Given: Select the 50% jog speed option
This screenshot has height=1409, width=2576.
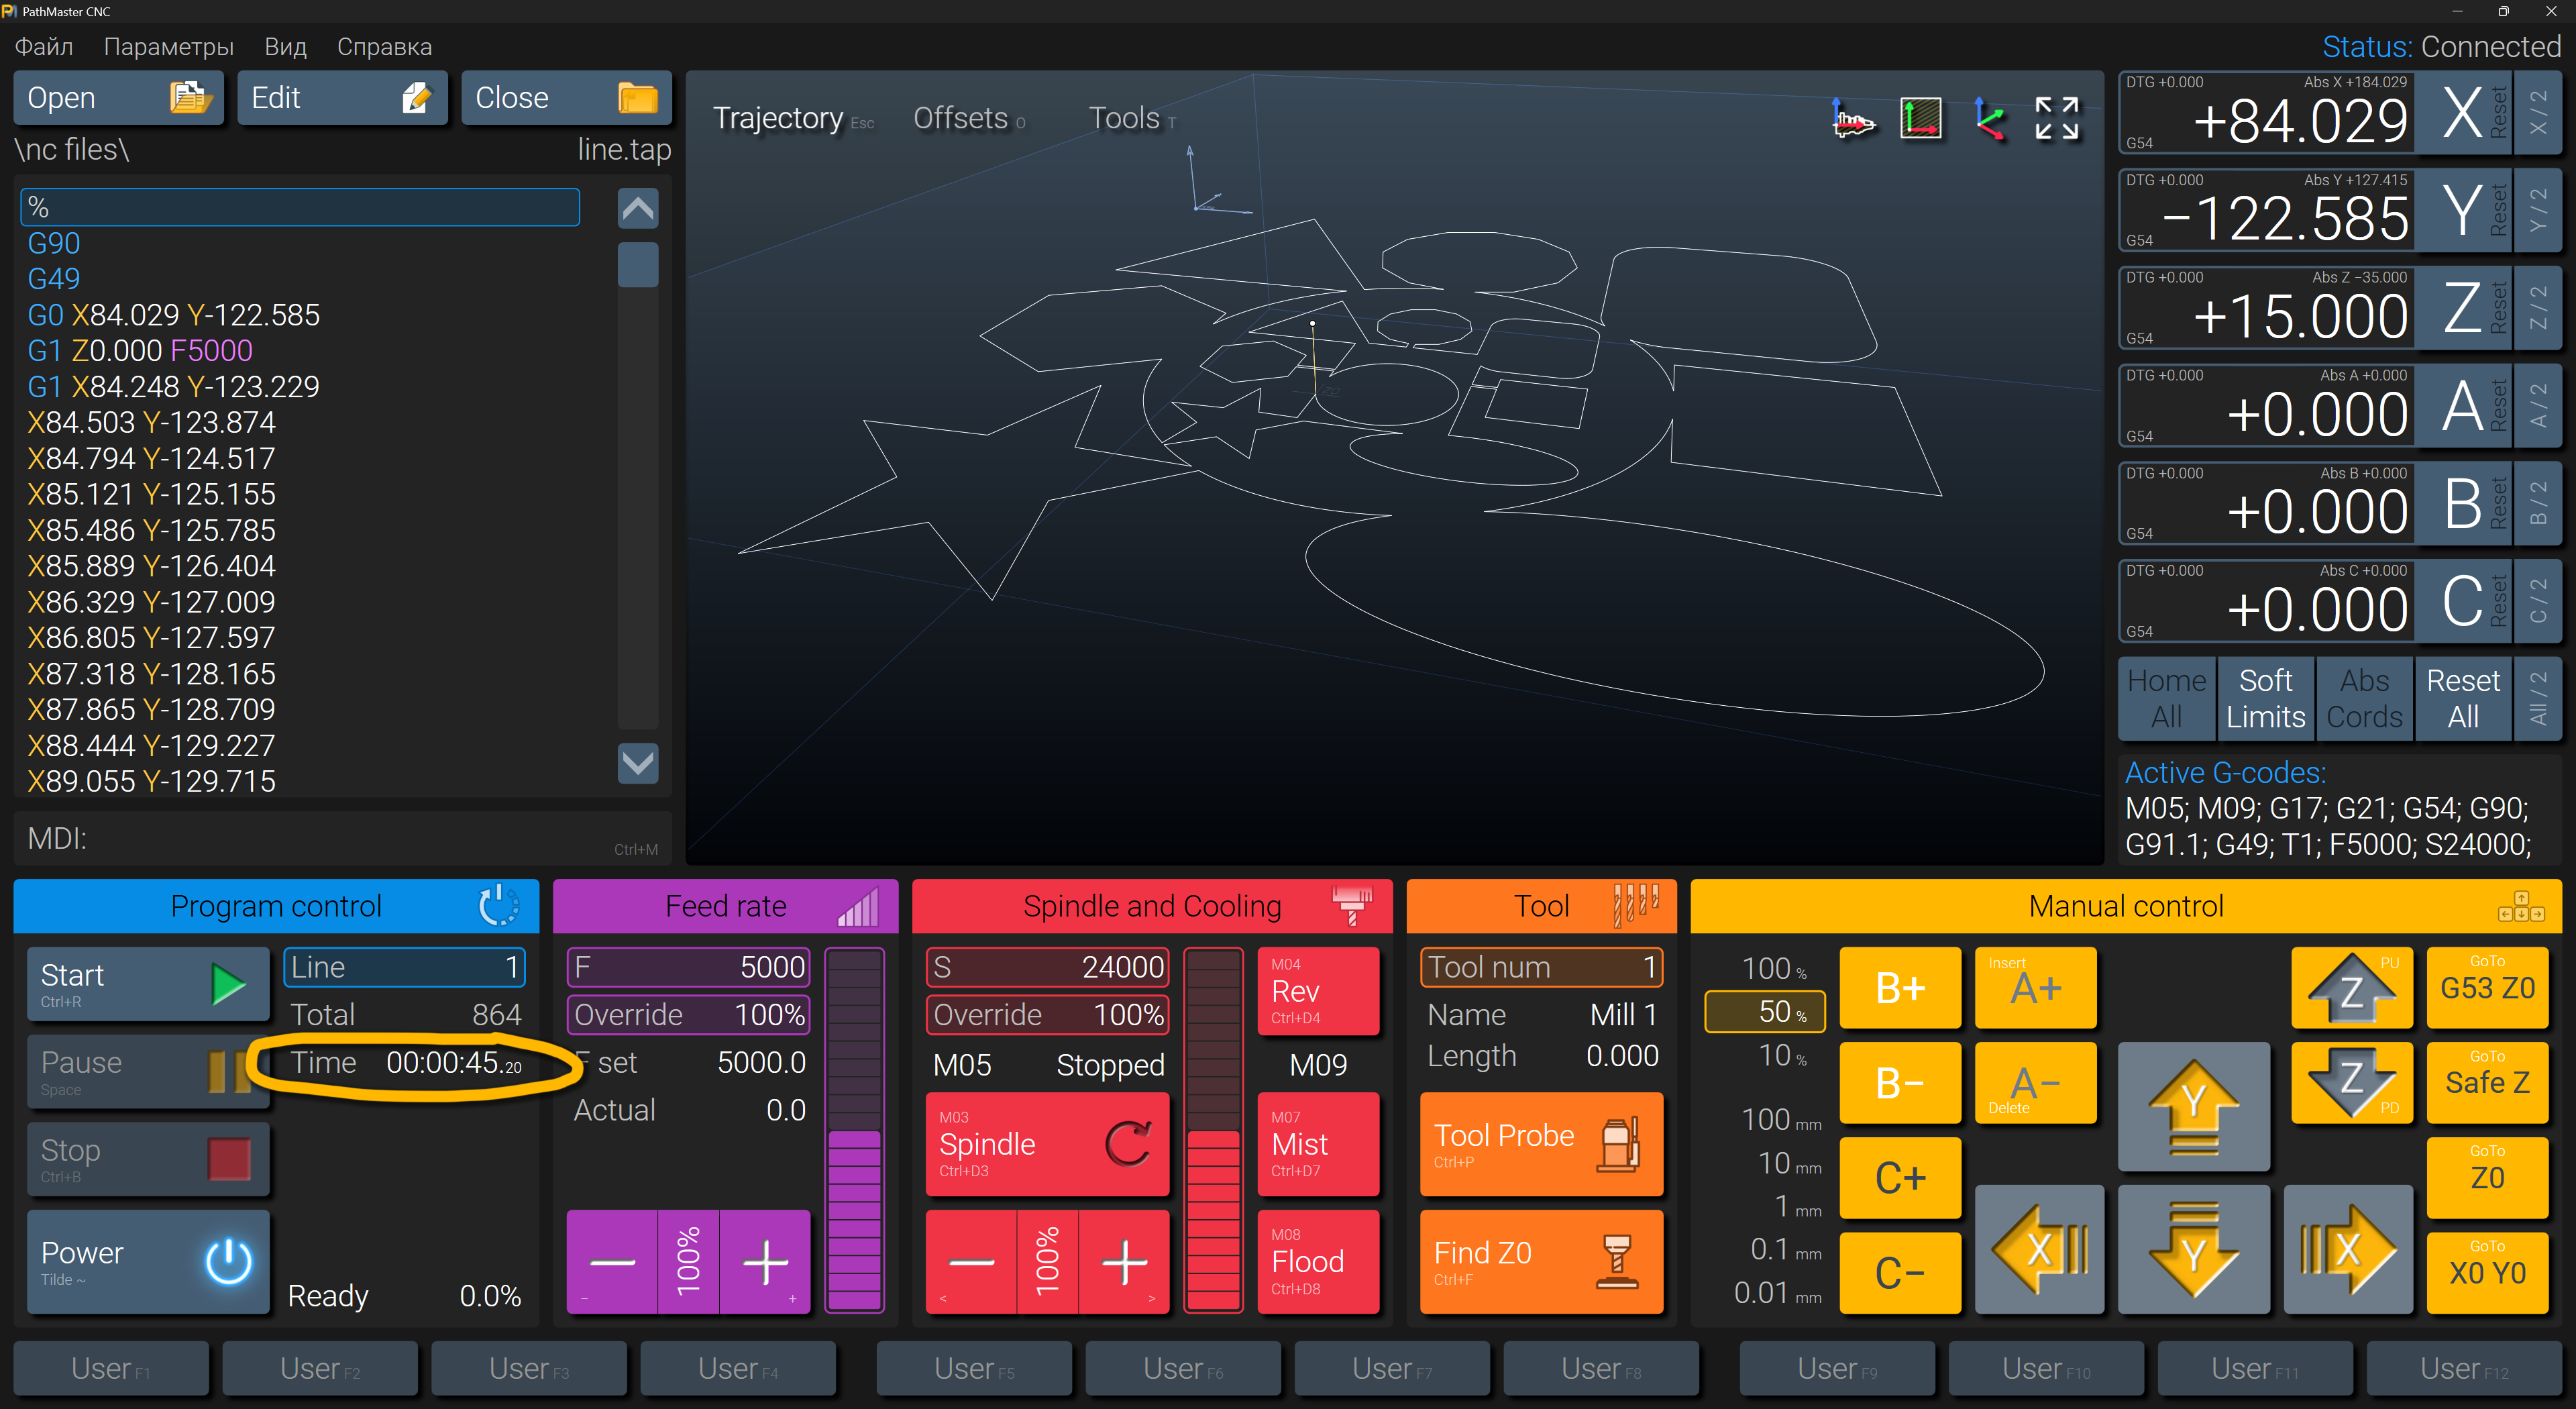Looking at the screenshot, I should coord(1765,1011).
